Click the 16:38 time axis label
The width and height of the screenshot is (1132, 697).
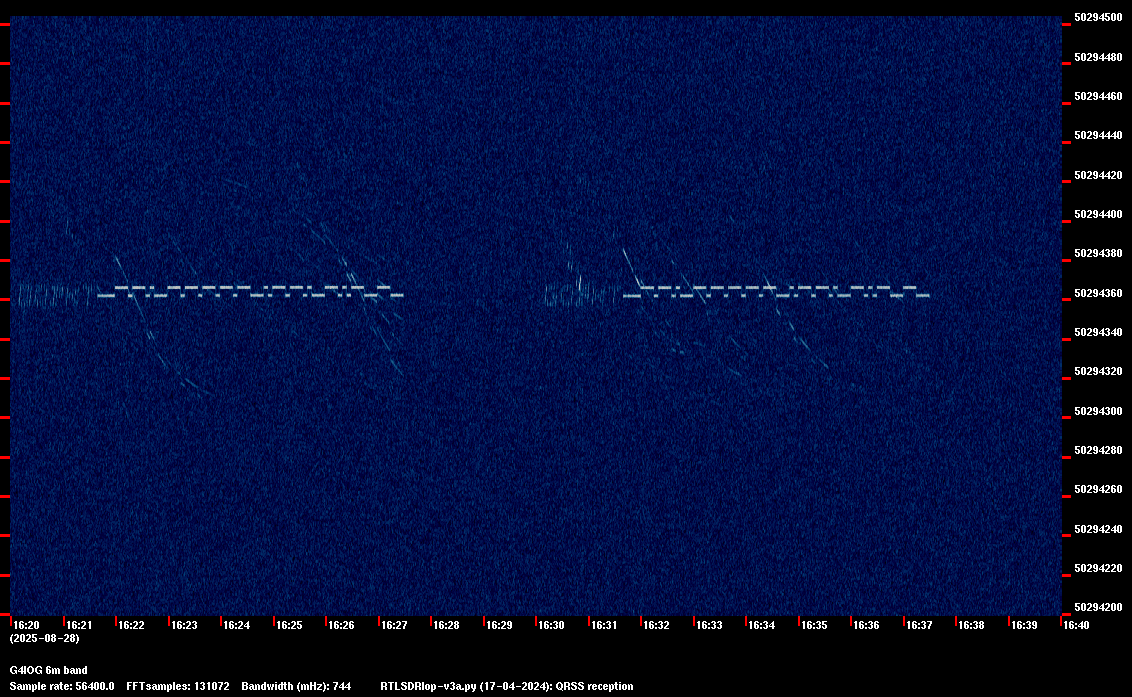point(971,625)
